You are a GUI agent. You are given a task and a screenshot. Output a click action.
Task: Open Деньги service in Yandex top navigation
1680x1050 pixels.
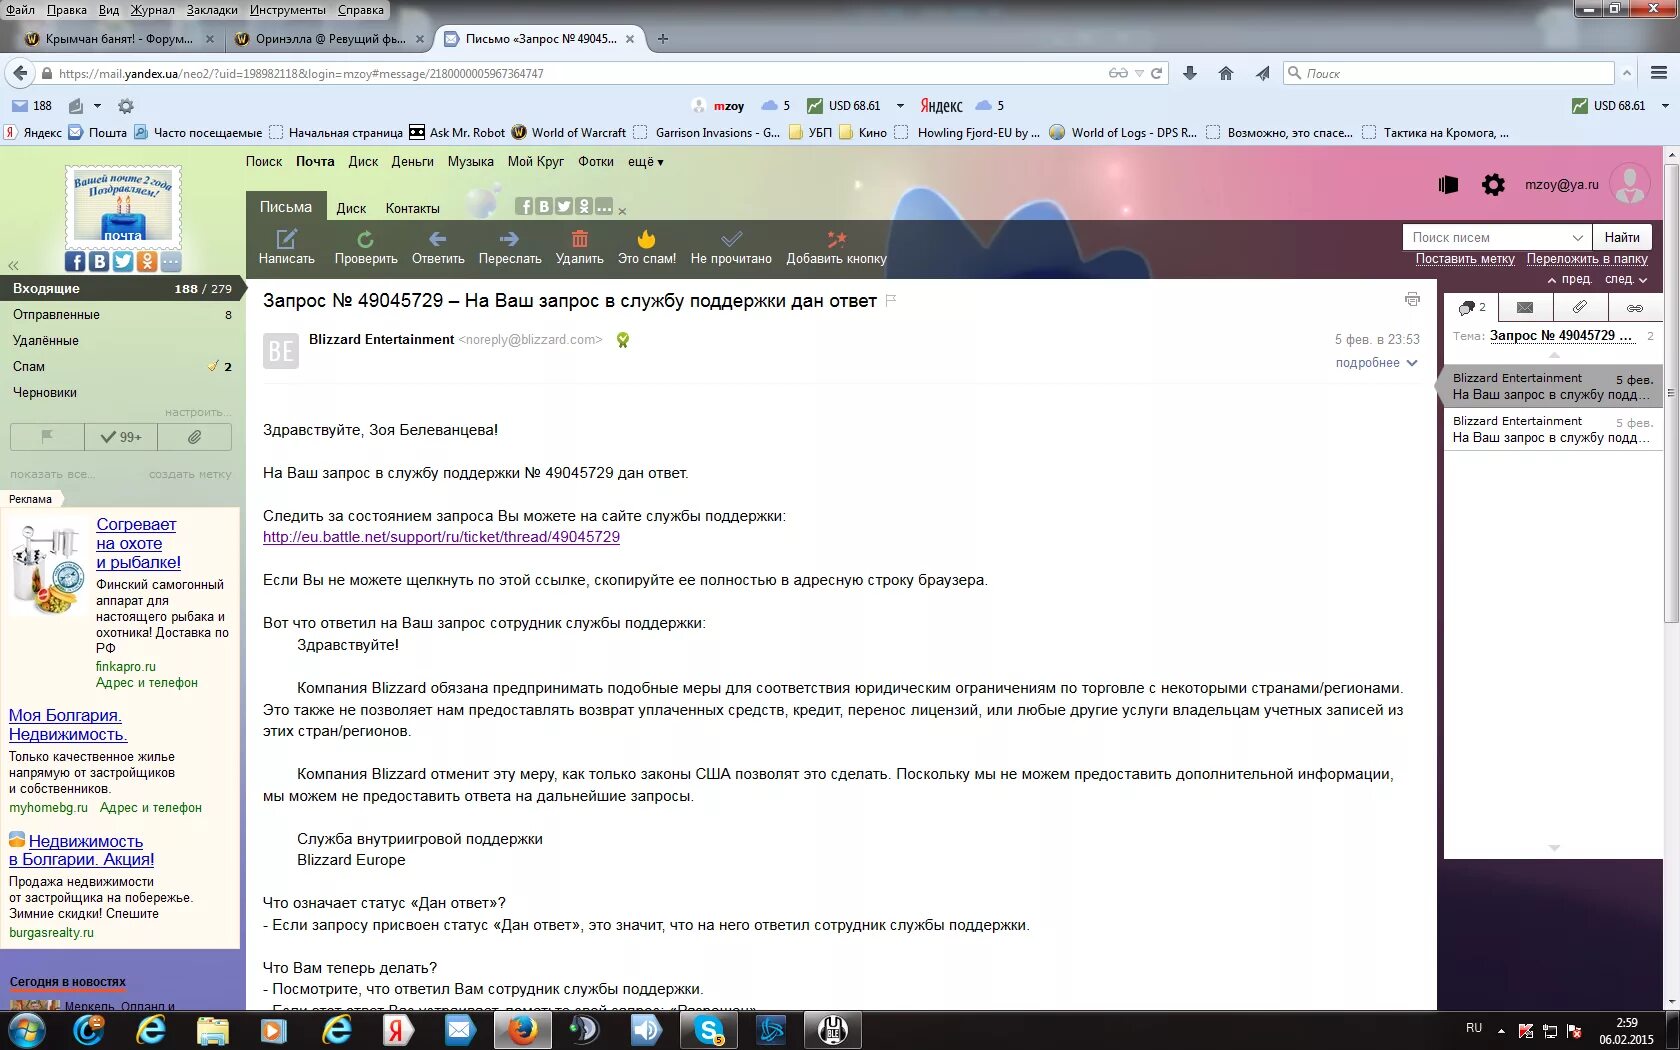[x=412, y=161]
